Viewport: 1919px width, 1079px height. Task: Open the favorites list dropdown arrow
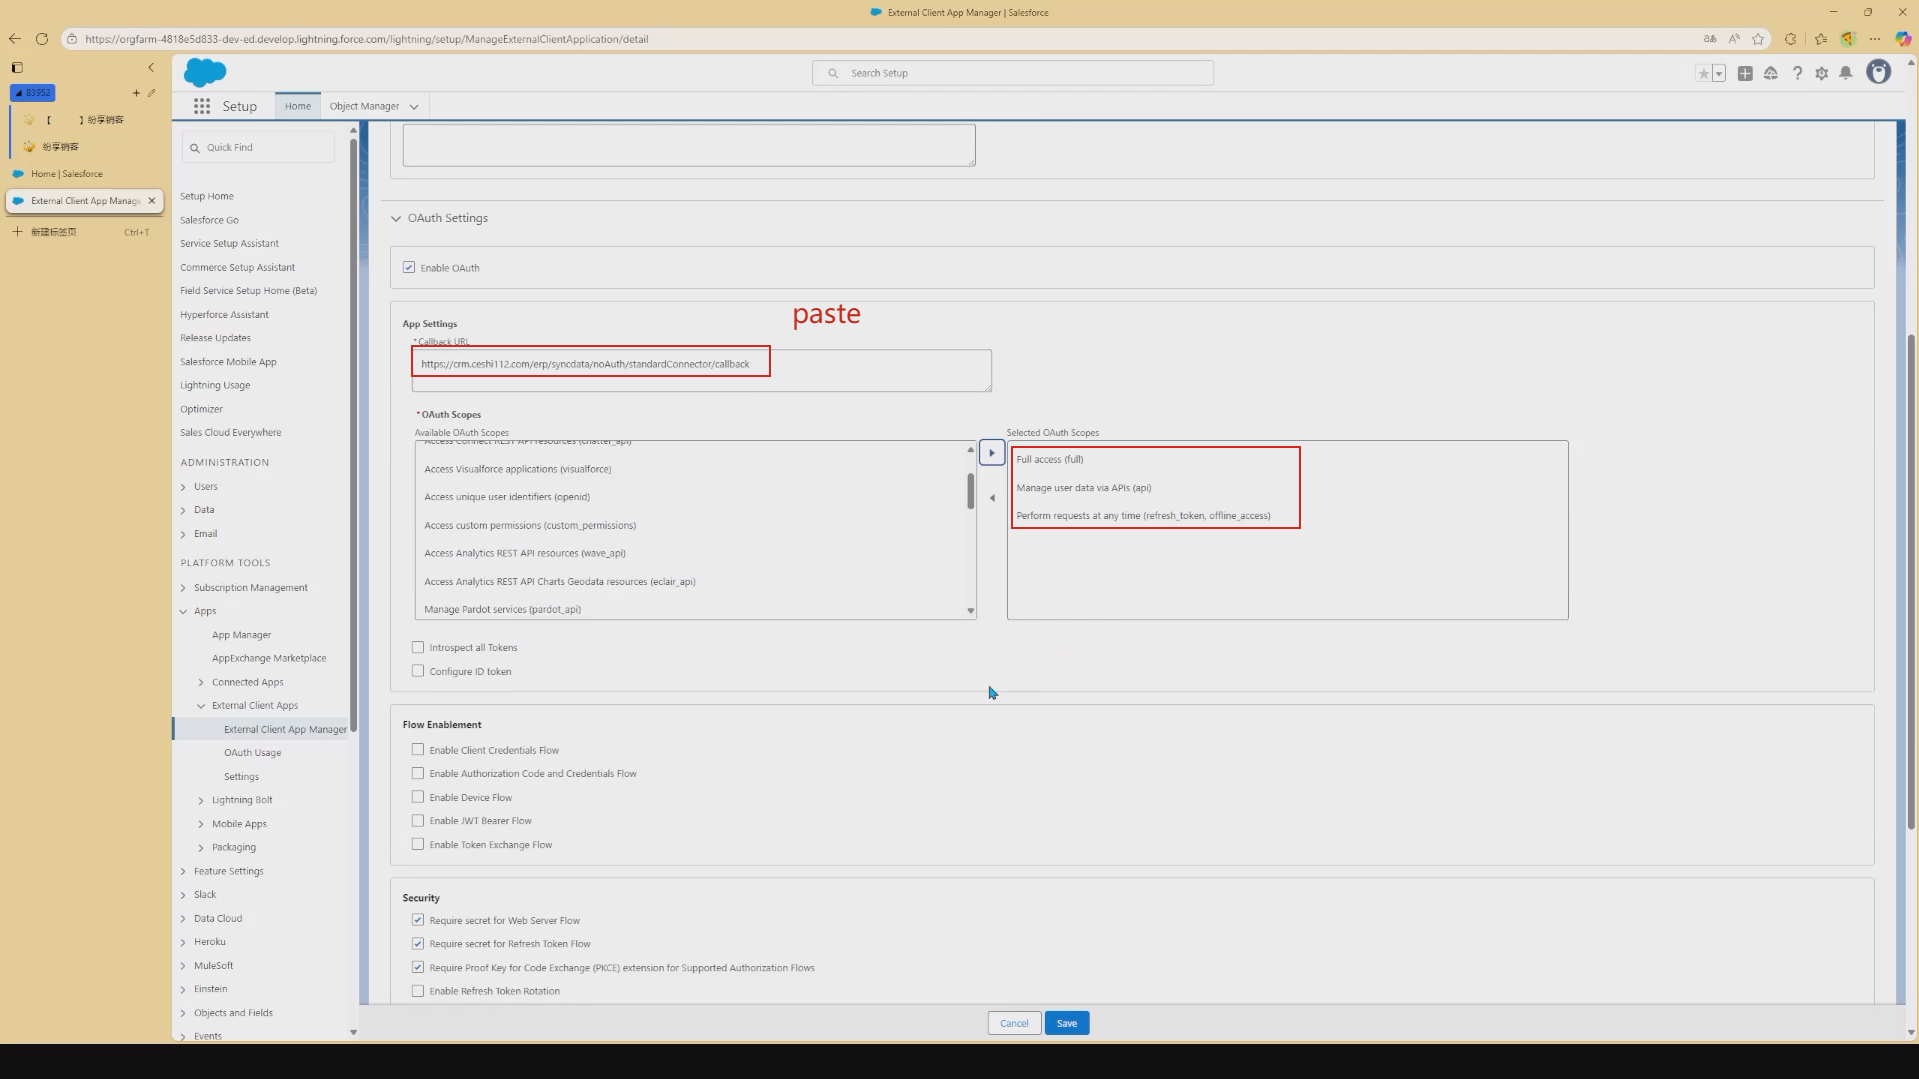click(1719, 73)
